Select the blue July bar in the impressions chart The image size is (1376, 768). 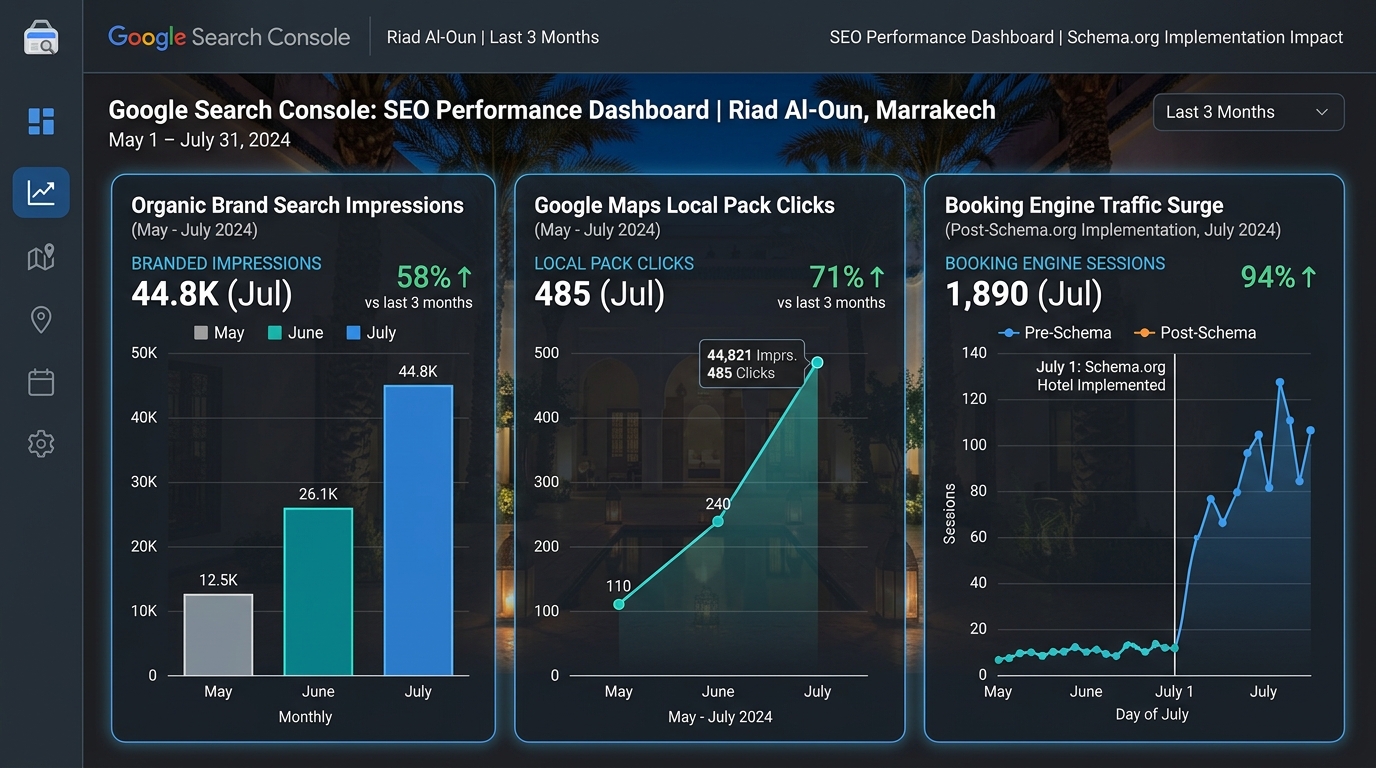click(418, 531)
